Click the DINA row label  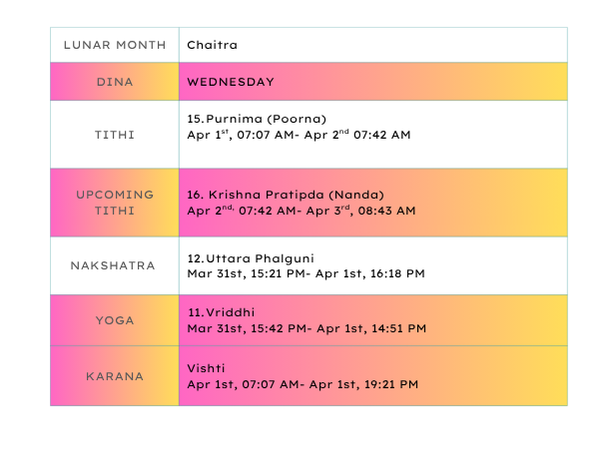(114, 81)
